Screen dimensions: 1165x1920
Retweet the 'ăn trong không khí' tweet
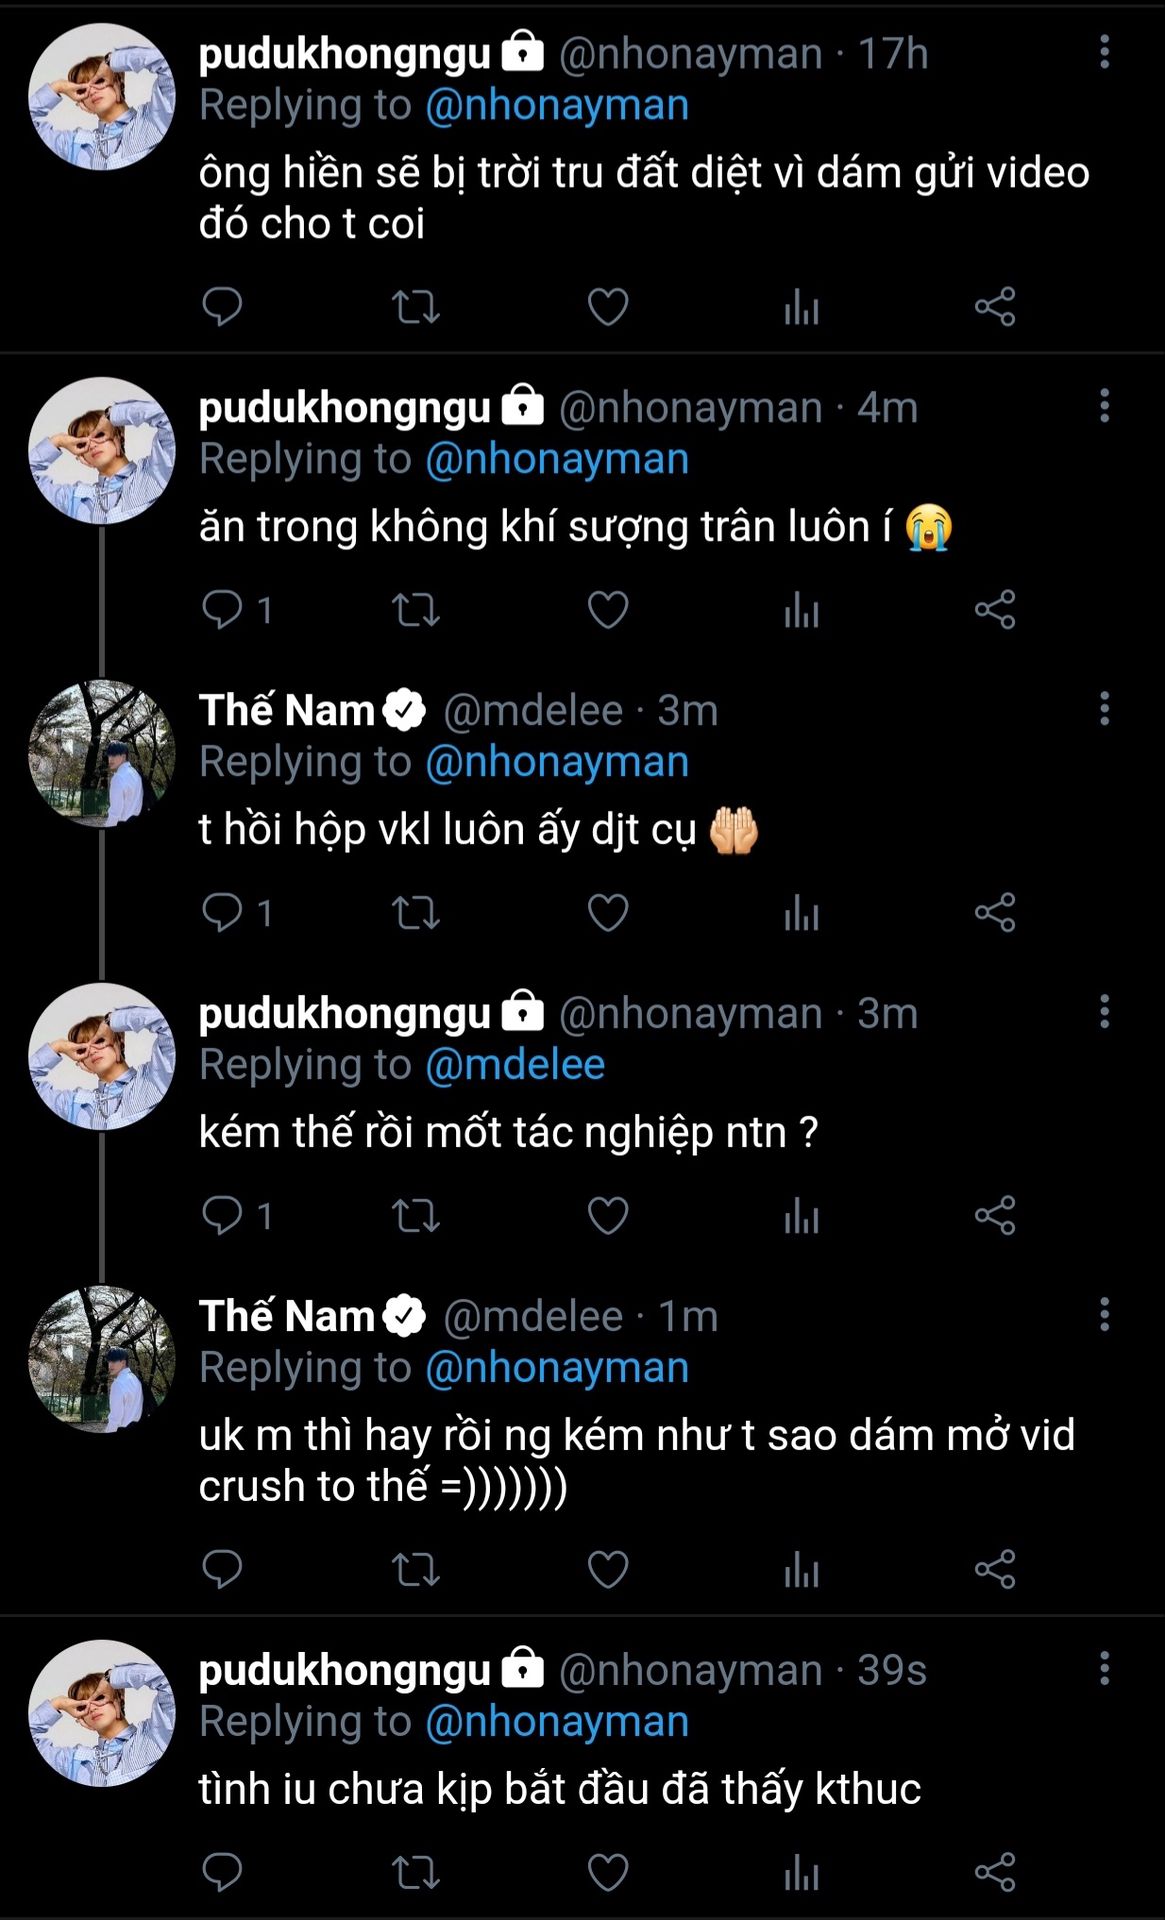(x=415, y=610)
